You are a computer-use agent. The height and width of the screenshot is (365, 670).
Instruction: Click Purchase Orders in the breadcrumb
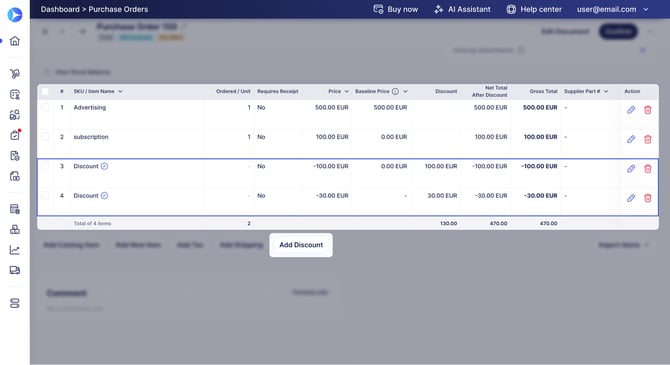[x=118, y=9]
